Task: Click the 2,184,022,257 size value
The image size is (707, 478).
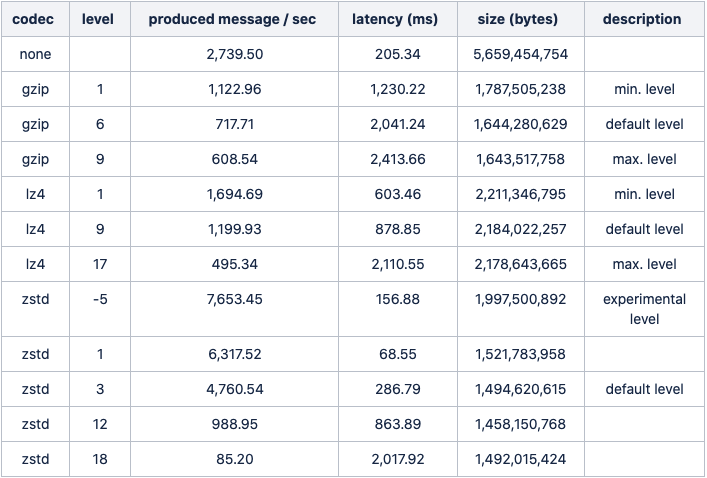Action: (520, 229)
